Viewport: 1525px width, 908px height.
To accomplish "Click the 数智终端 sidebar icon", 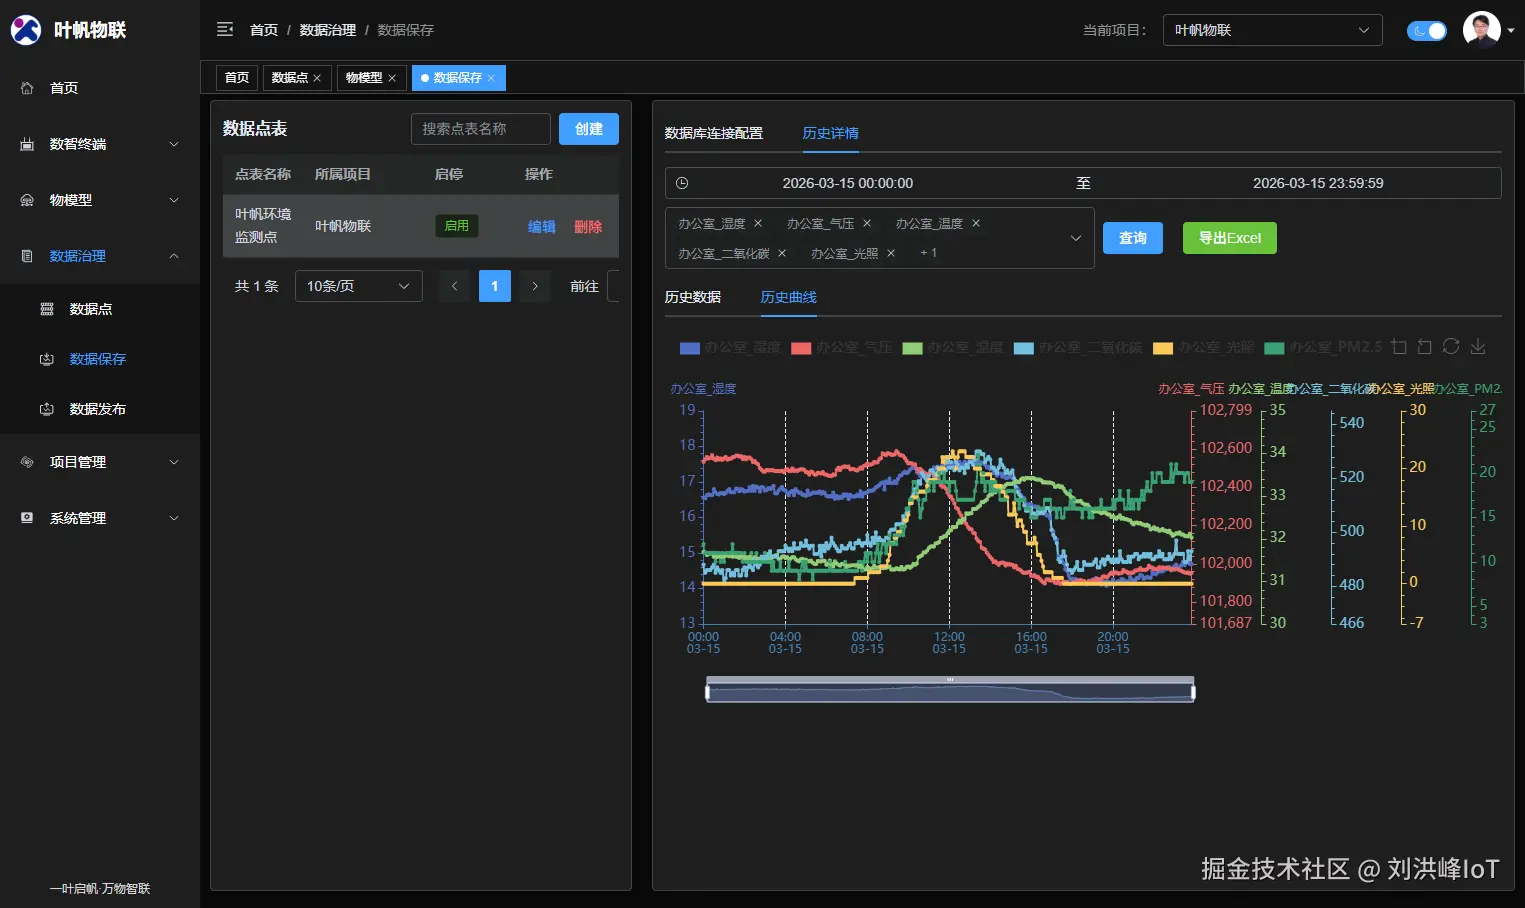I will click(27, 144).
